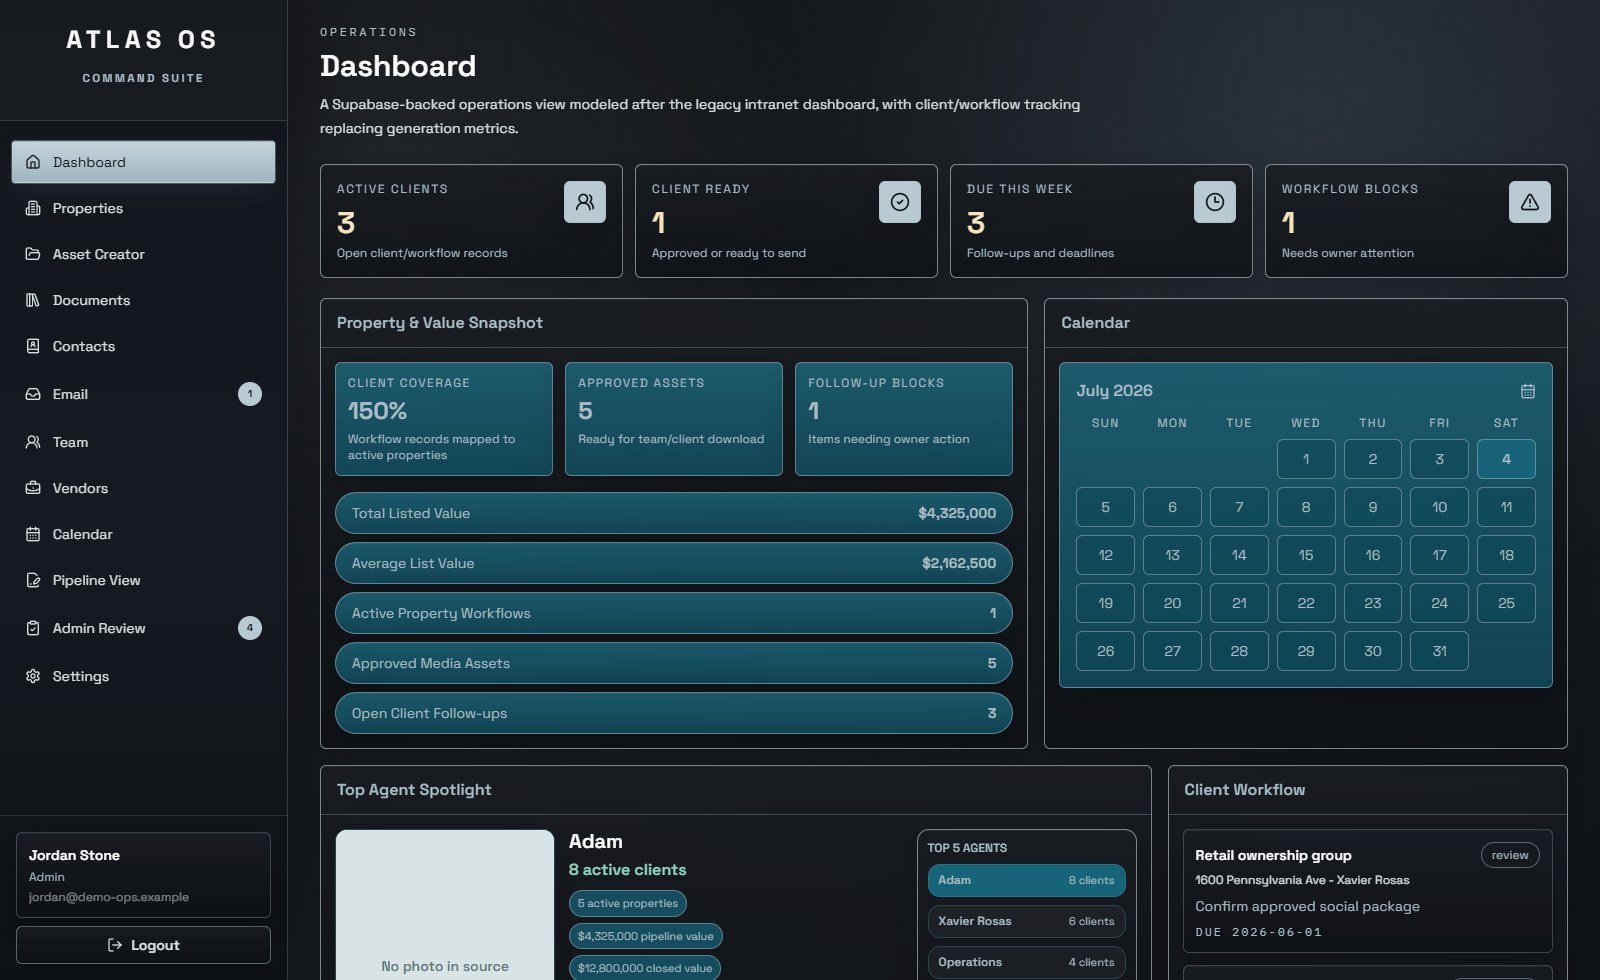
Task: Click the 'Retail ownership group' workflow title
Action: coord(1273,855)
